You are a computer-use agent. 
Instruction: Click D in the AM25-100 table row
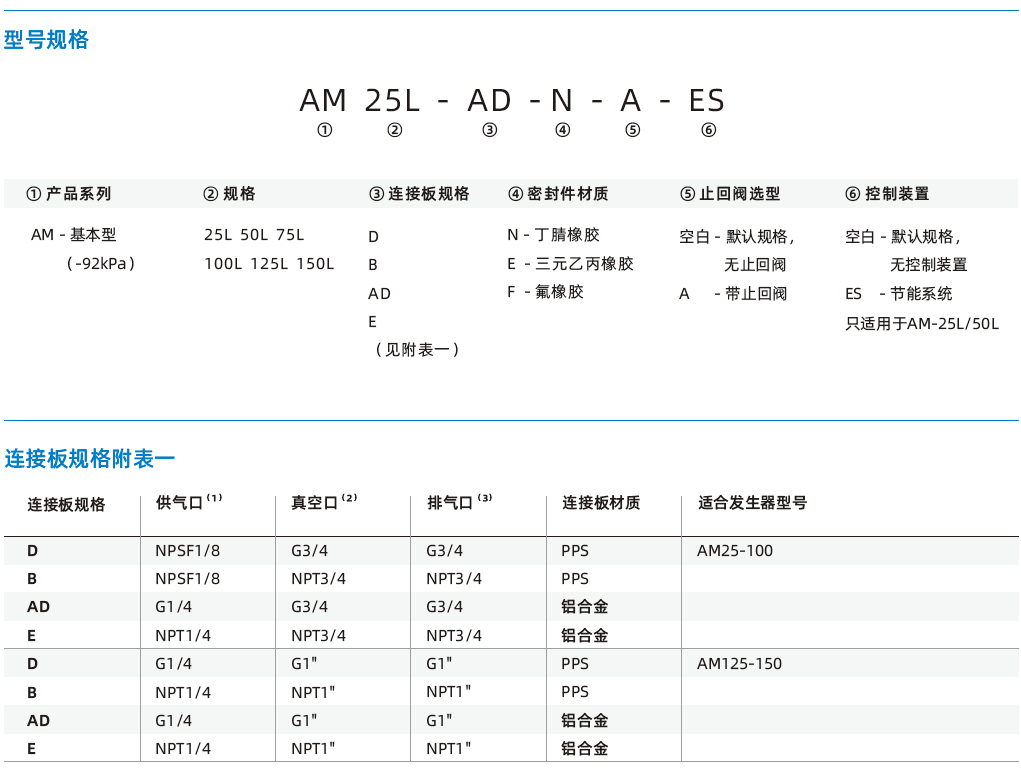point(33,551)
